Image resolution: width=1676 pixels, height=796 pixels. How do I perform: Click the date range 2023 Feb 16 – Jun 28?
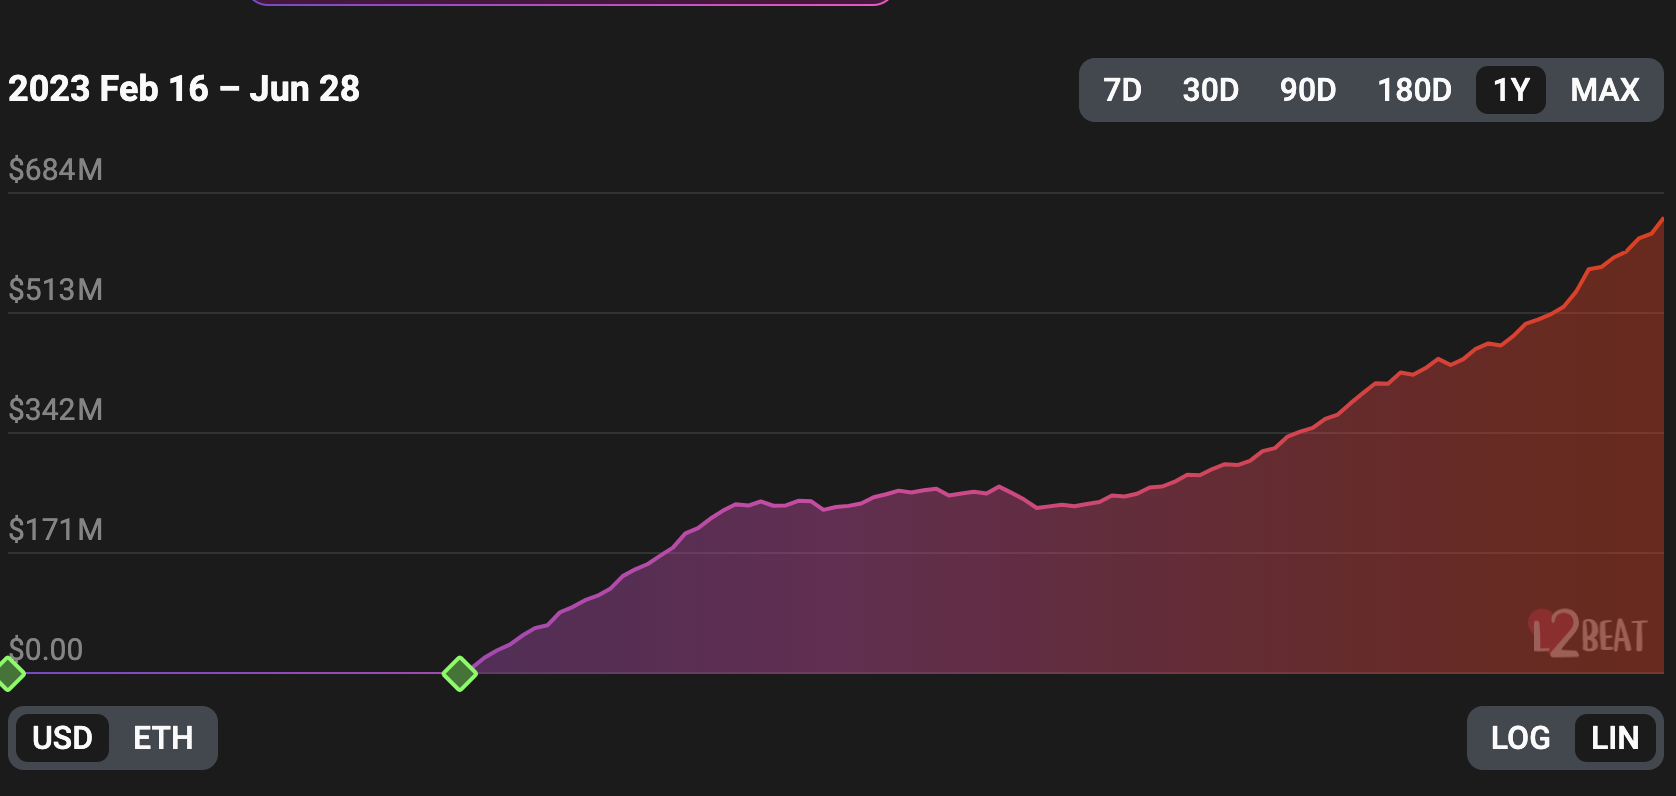coord(184,89)
